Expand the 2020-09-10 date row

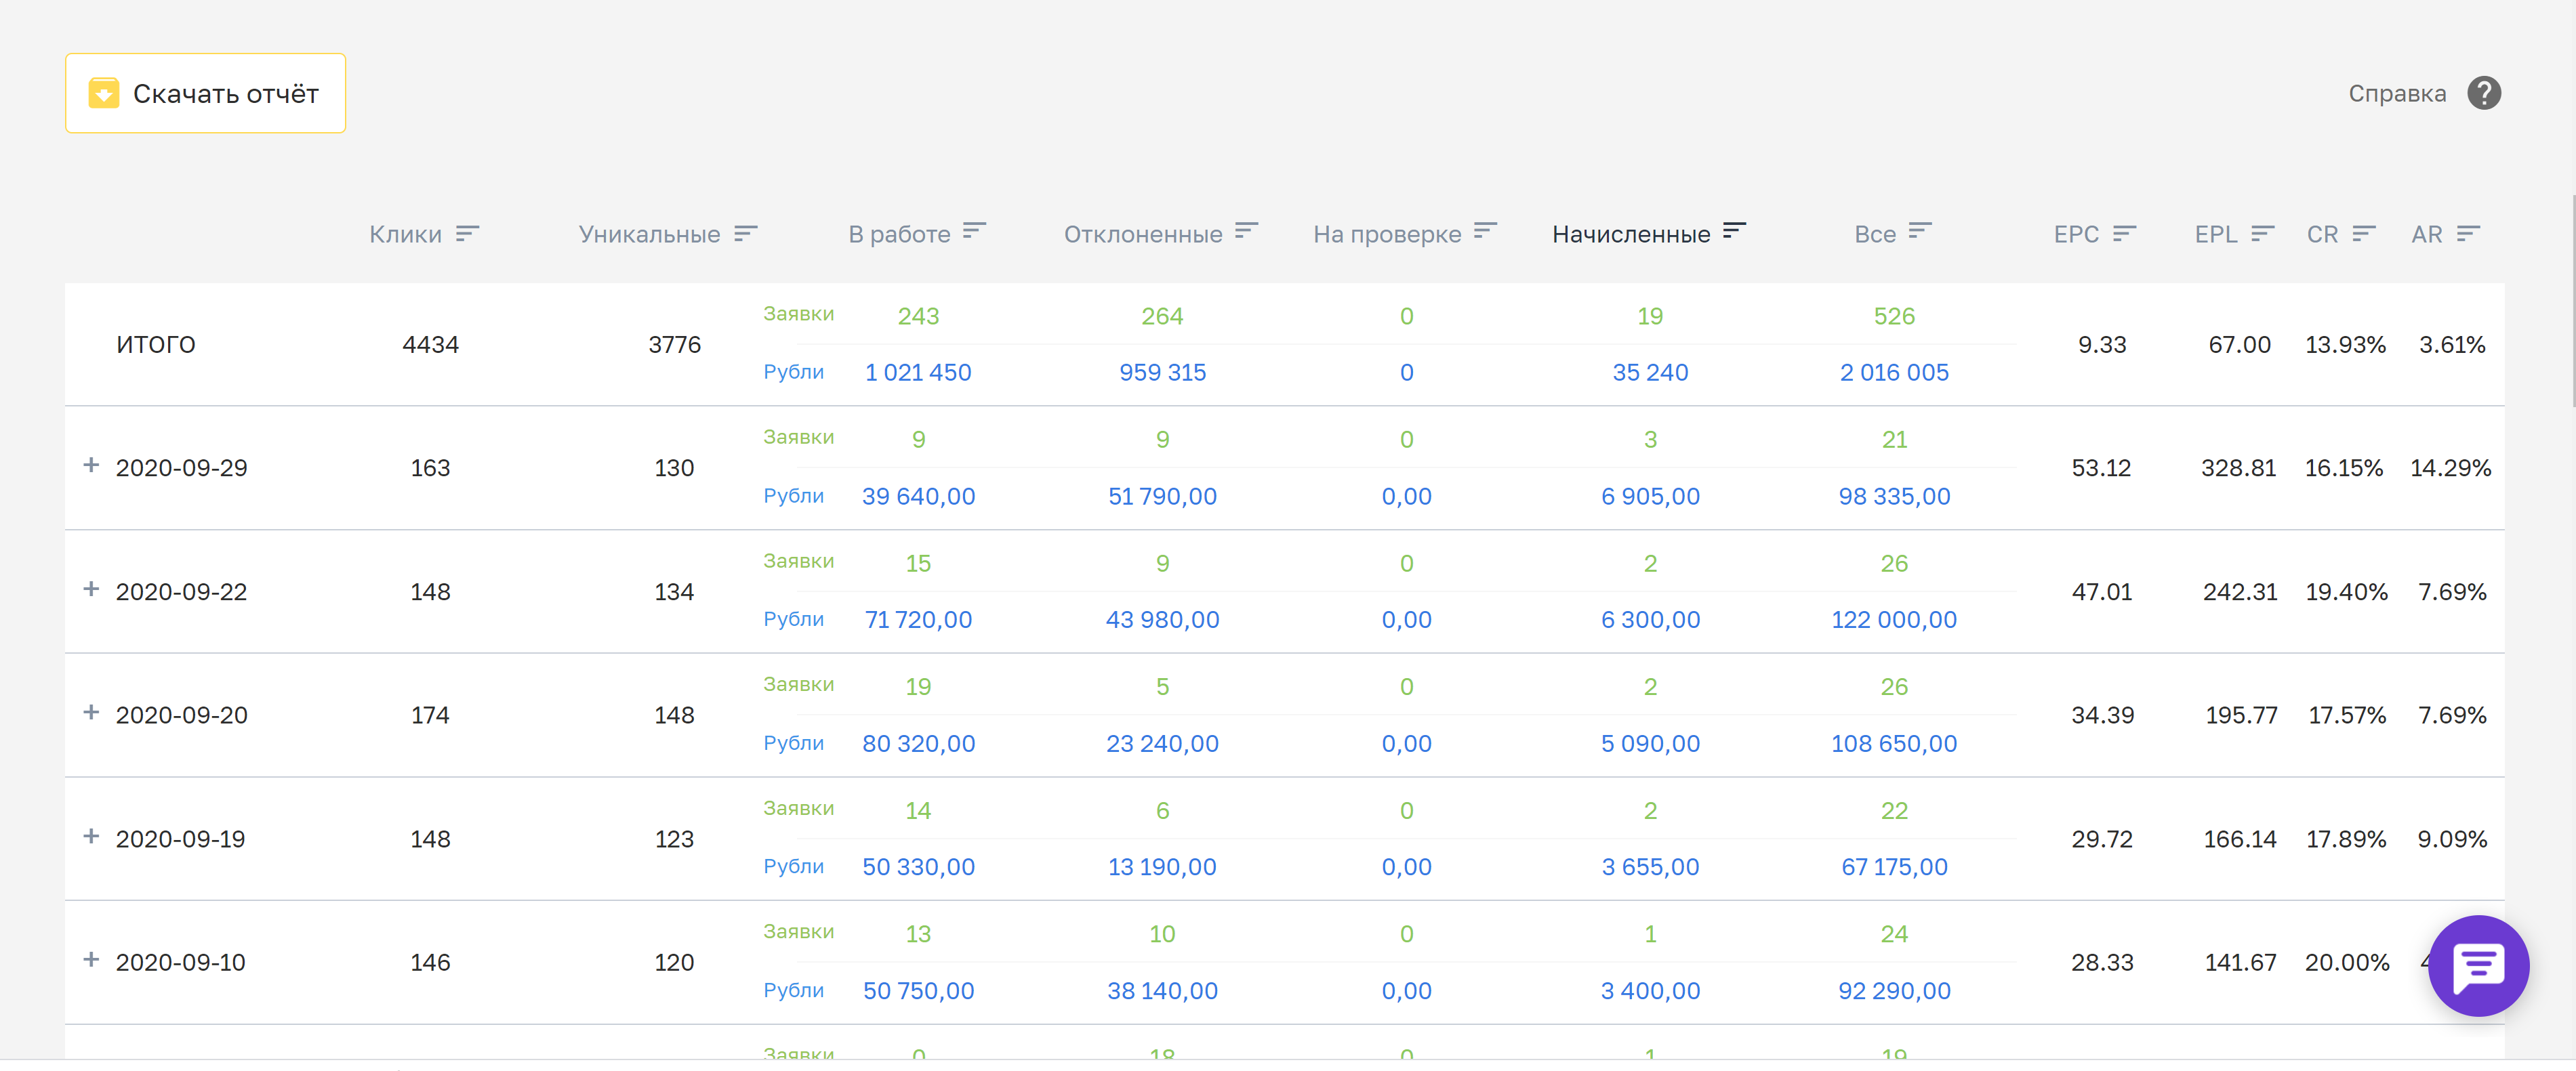[x=91, y=959]
